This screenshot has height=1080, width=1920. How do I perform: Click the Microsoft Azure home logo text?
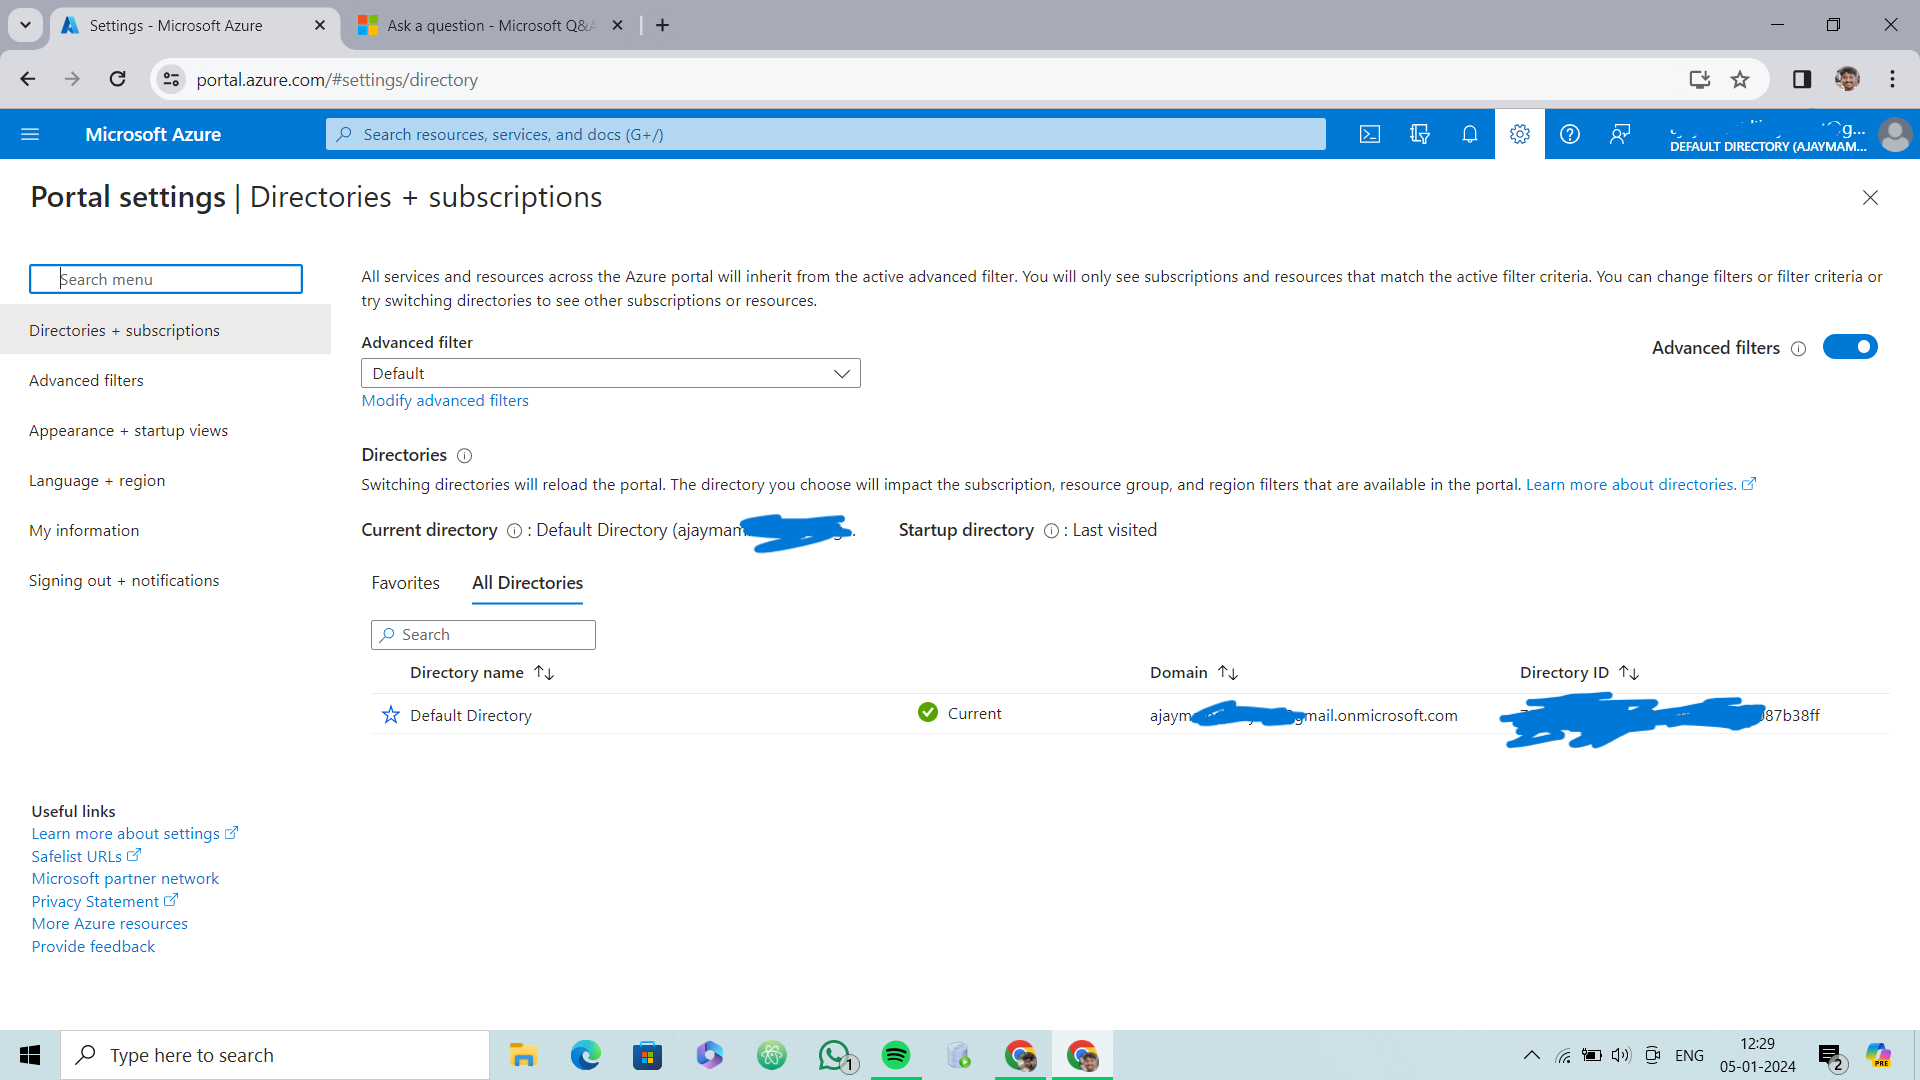tap(153, 134)
